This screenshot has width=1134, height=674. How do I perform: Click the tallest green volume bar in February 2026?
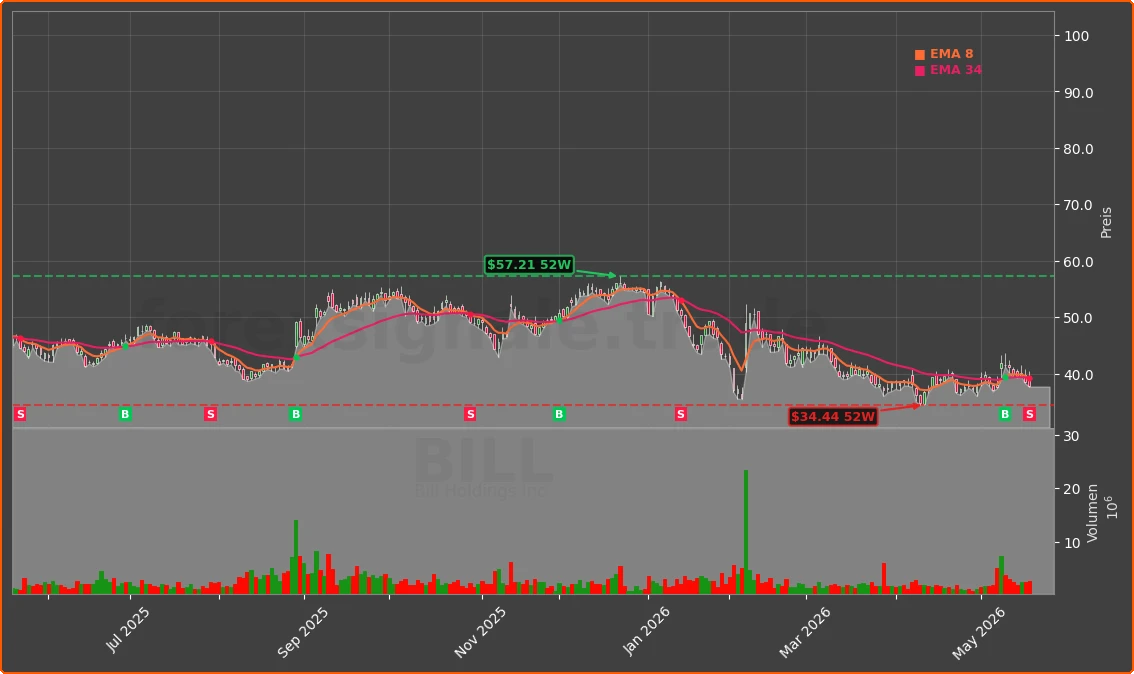pos(746,532)
